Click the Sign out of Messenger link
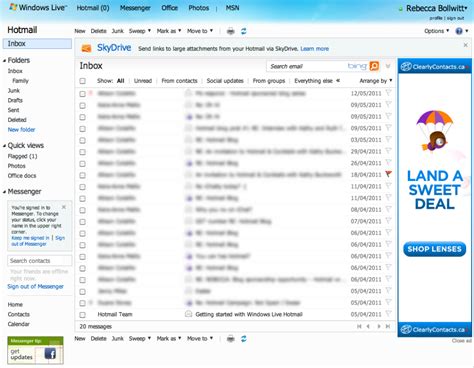The width and height of the screenshot is (474, 368). 35,286
